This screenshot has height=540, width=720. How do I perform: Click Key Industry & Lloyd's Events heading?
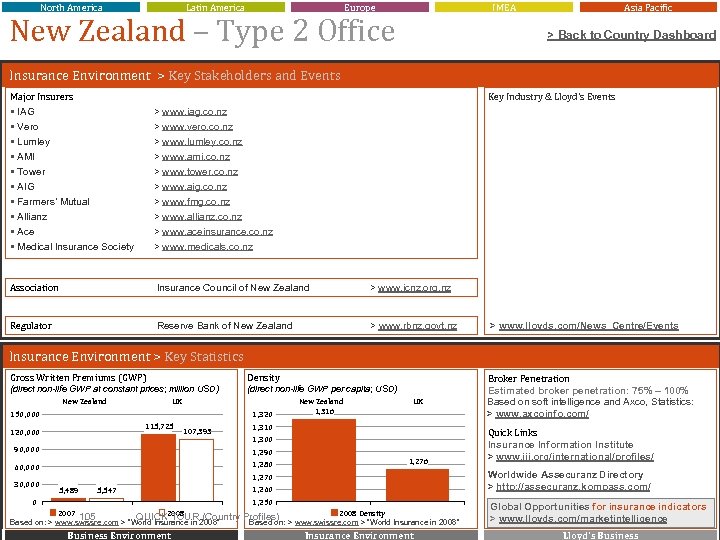pyautogui.click(x=551, y=97)
